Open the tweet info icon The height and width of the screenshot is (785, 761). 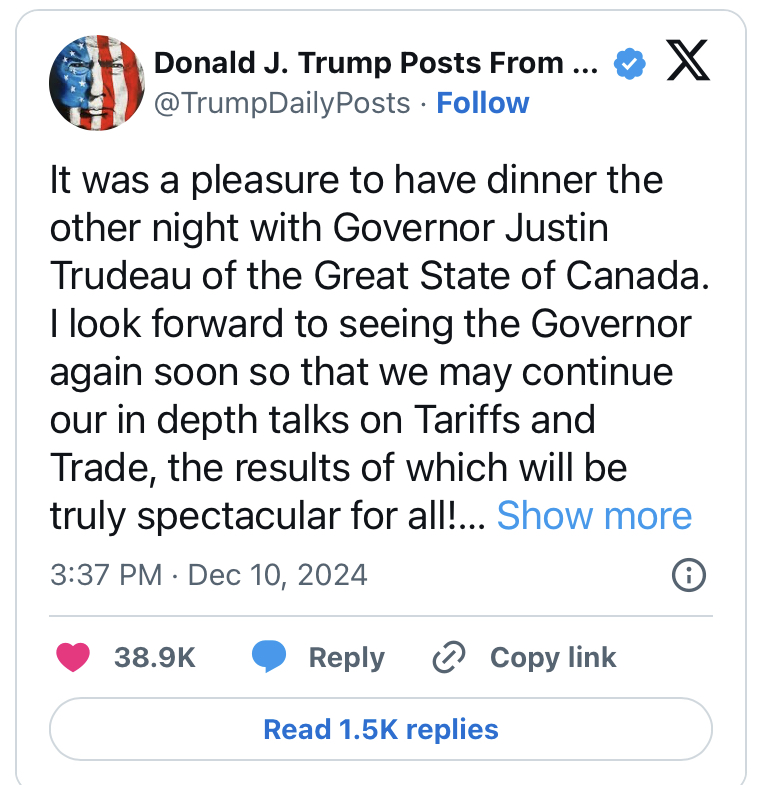coord(691,575)
